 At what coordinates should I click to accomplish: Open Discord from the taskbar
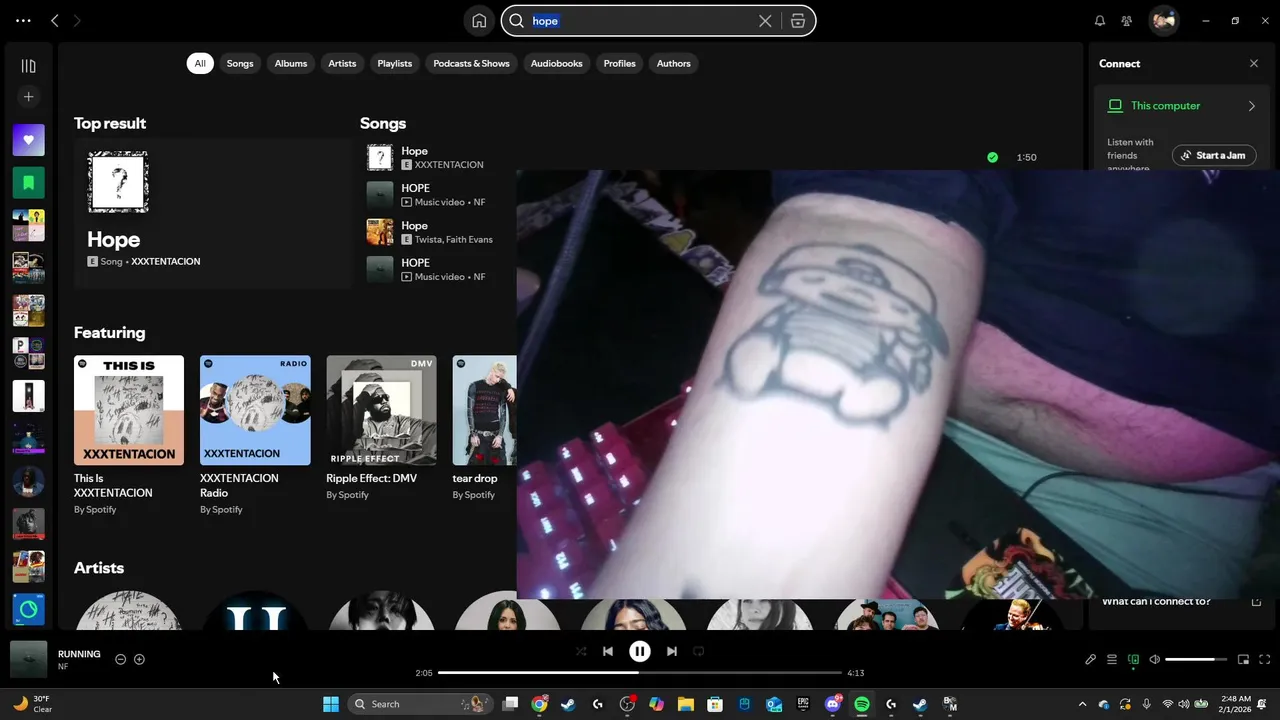833,704
